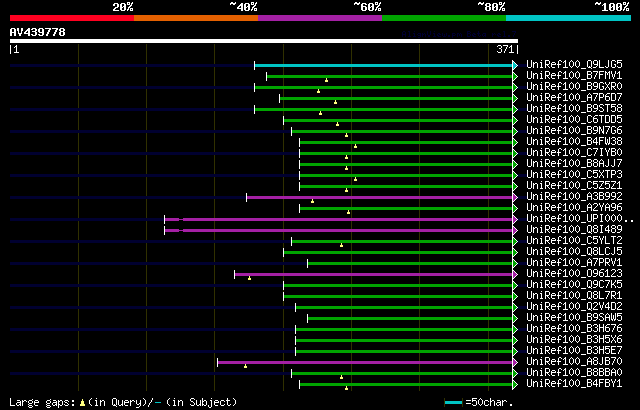Click the purple alignment bar for A3B992

(x=380, y=197)
